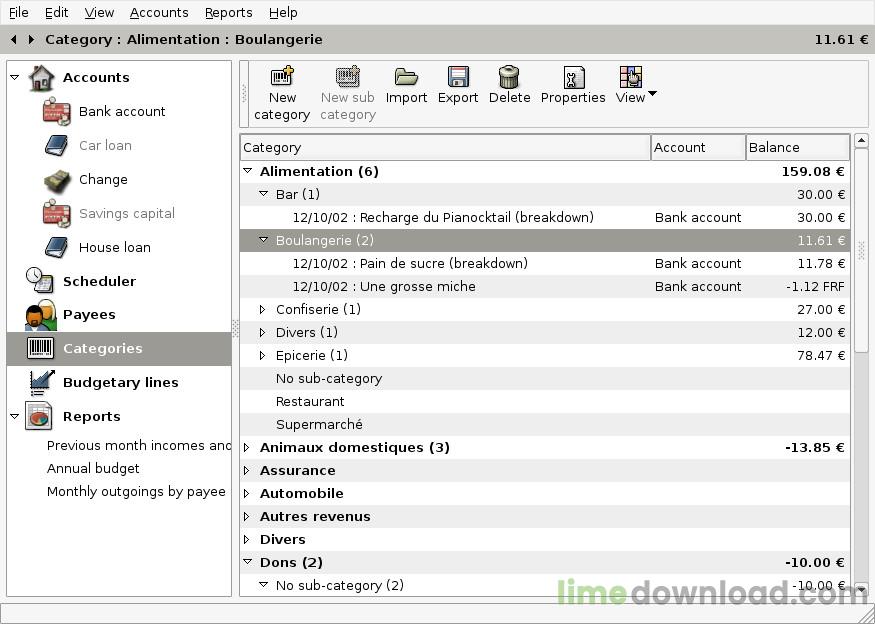Click the Reports pie chart icon
The height and width of the screenshot is (624, 875).
[x=39, y=416]
